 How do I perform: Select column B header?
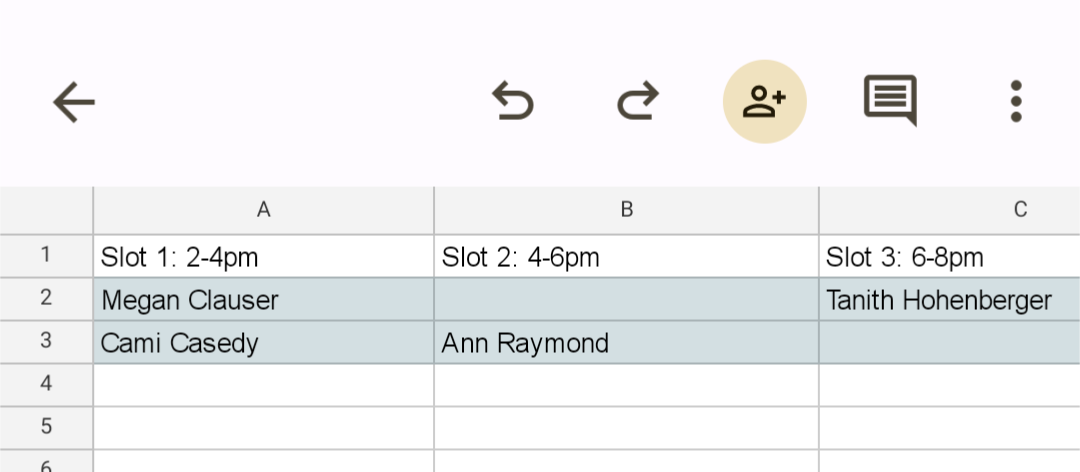click(626, 210)
